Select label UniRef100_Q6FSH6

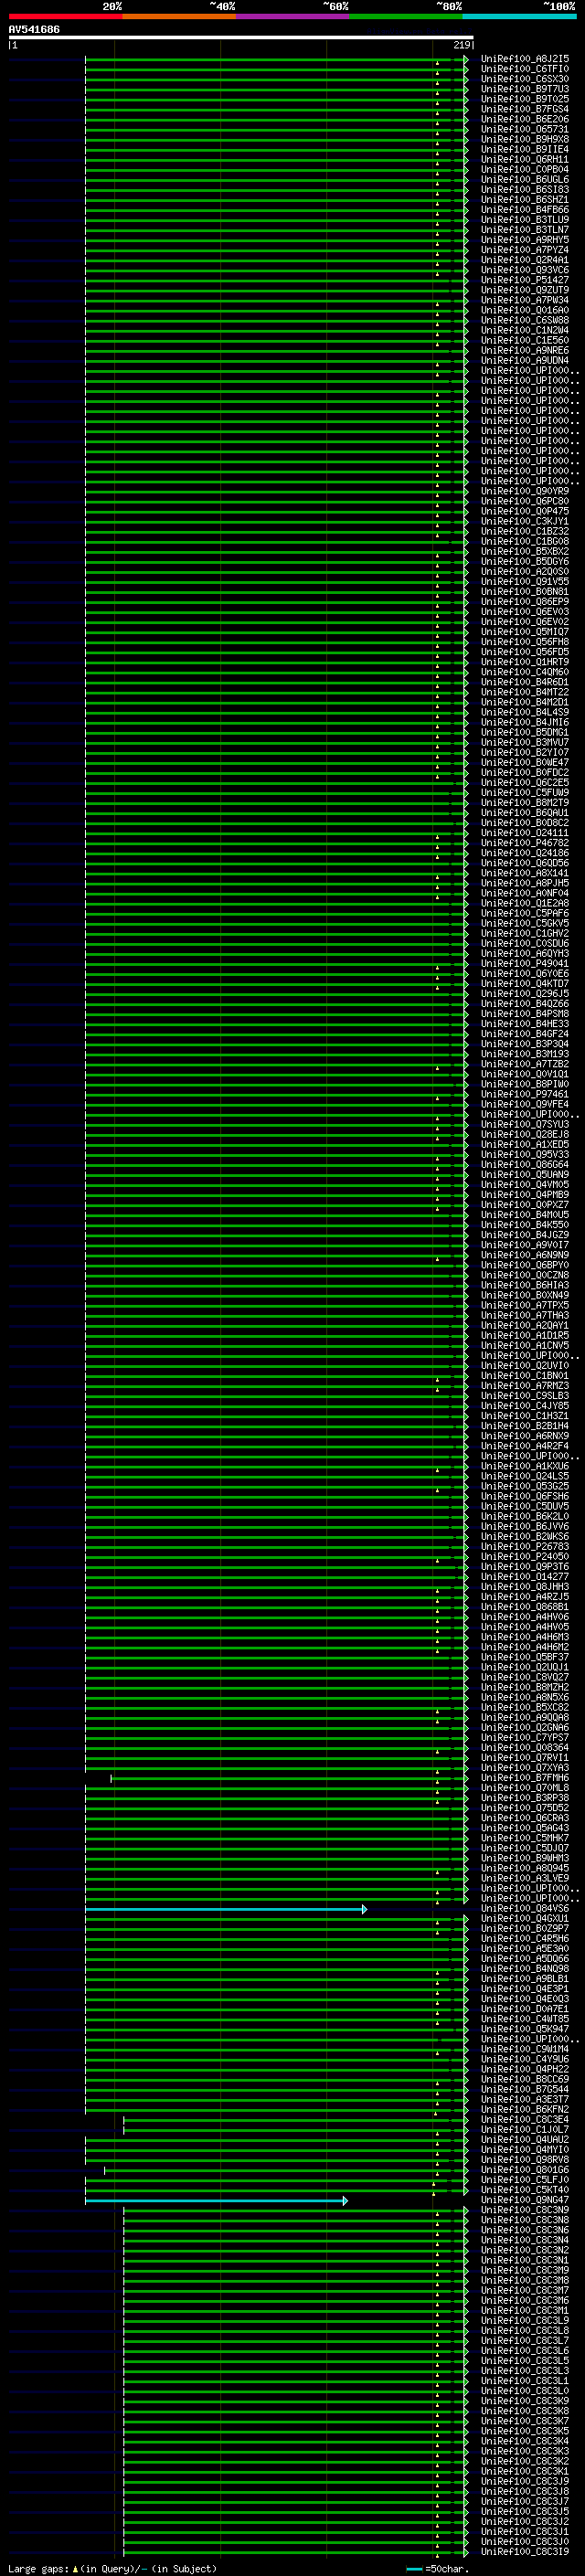525,1496
